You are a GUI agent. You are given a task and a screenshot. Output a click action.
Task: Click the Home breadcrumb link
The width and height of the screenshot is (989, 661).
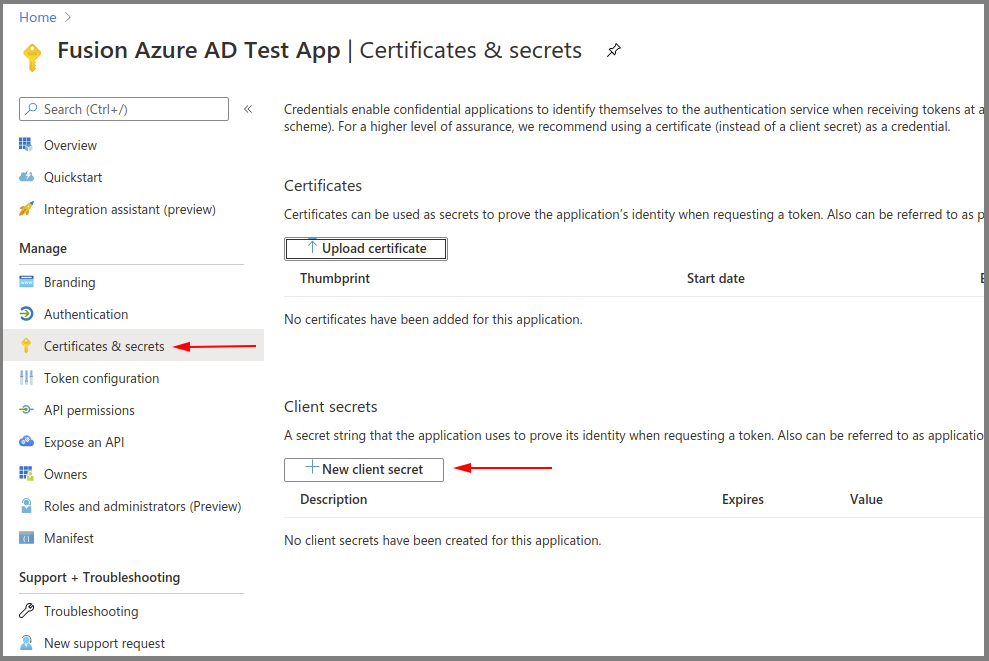(38, 17)
